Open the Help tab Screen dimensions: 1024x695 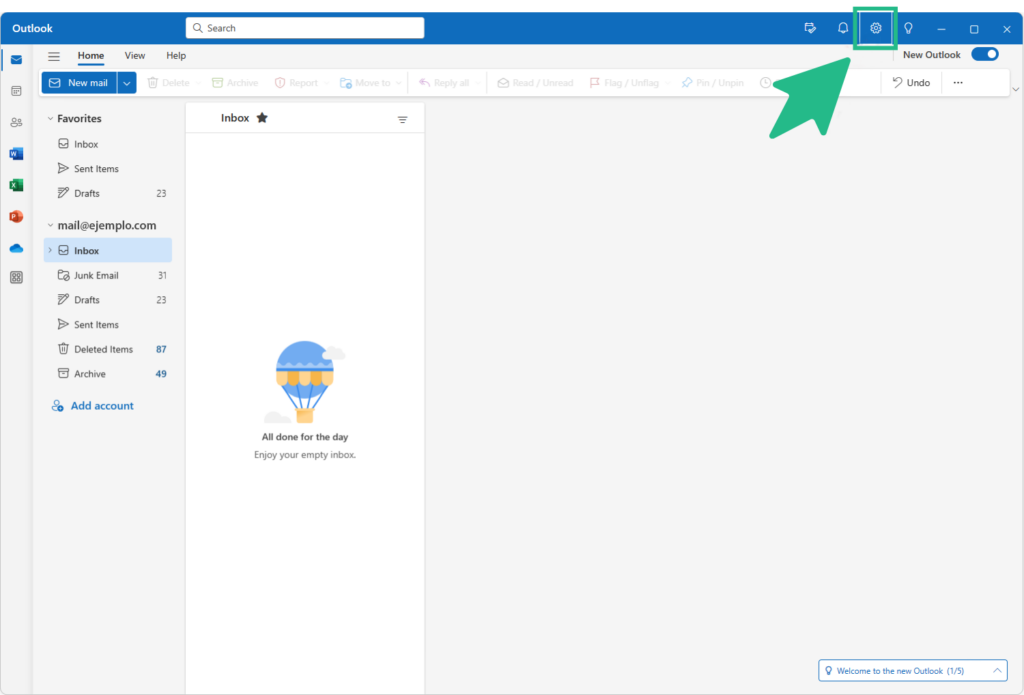pos(176,56)
